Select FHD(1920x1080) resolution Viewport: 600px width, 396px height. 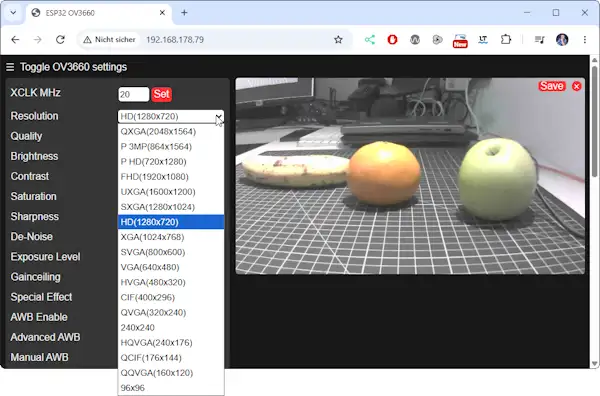[171, 177]
